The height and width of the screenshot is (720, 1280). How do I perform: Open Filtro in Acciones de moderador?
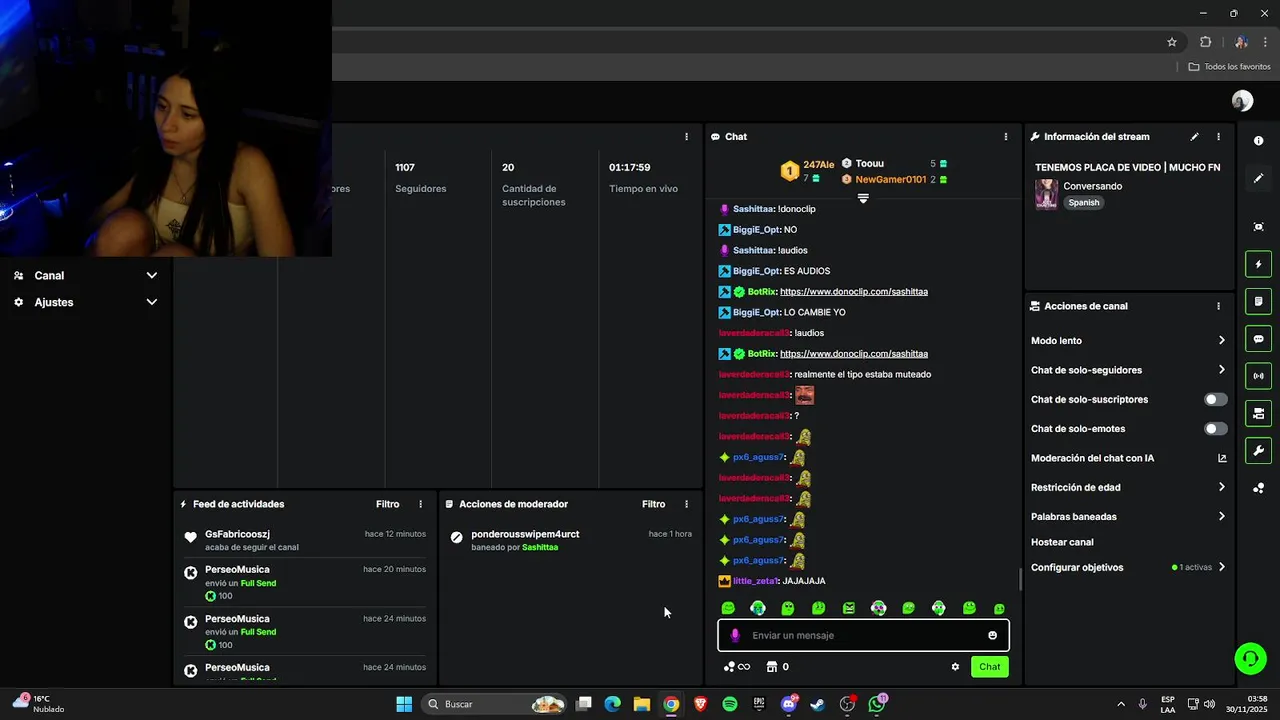653,504
